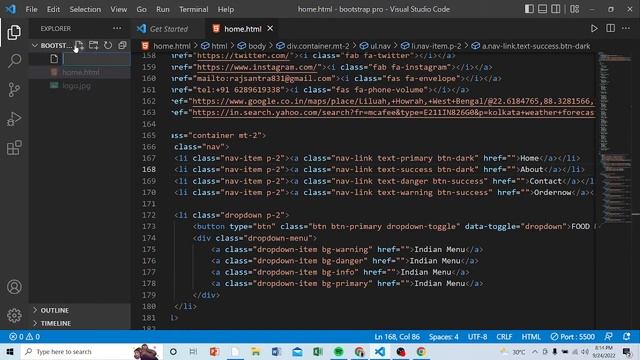Open the notifications bell in status bar
The image size is (640, 360).
[627, 337]
